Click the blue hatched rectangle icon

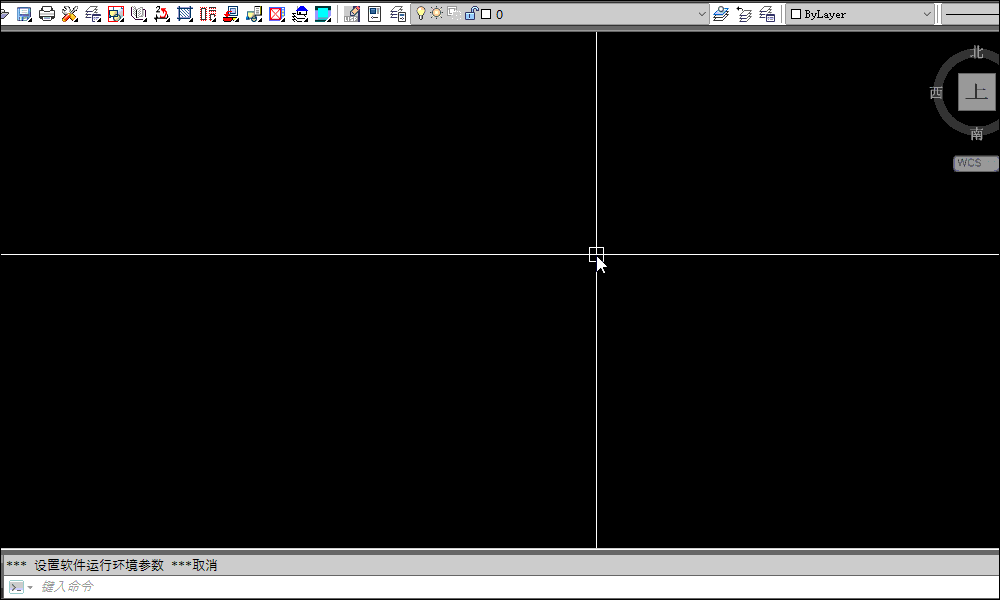(x=185, y=13)
